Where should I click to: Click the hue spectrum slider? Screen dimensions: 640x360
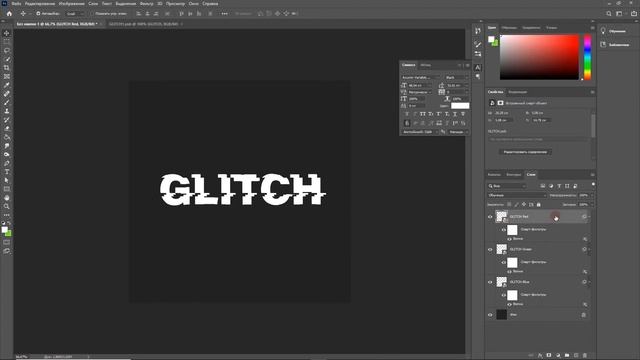[x=587, y=57]
